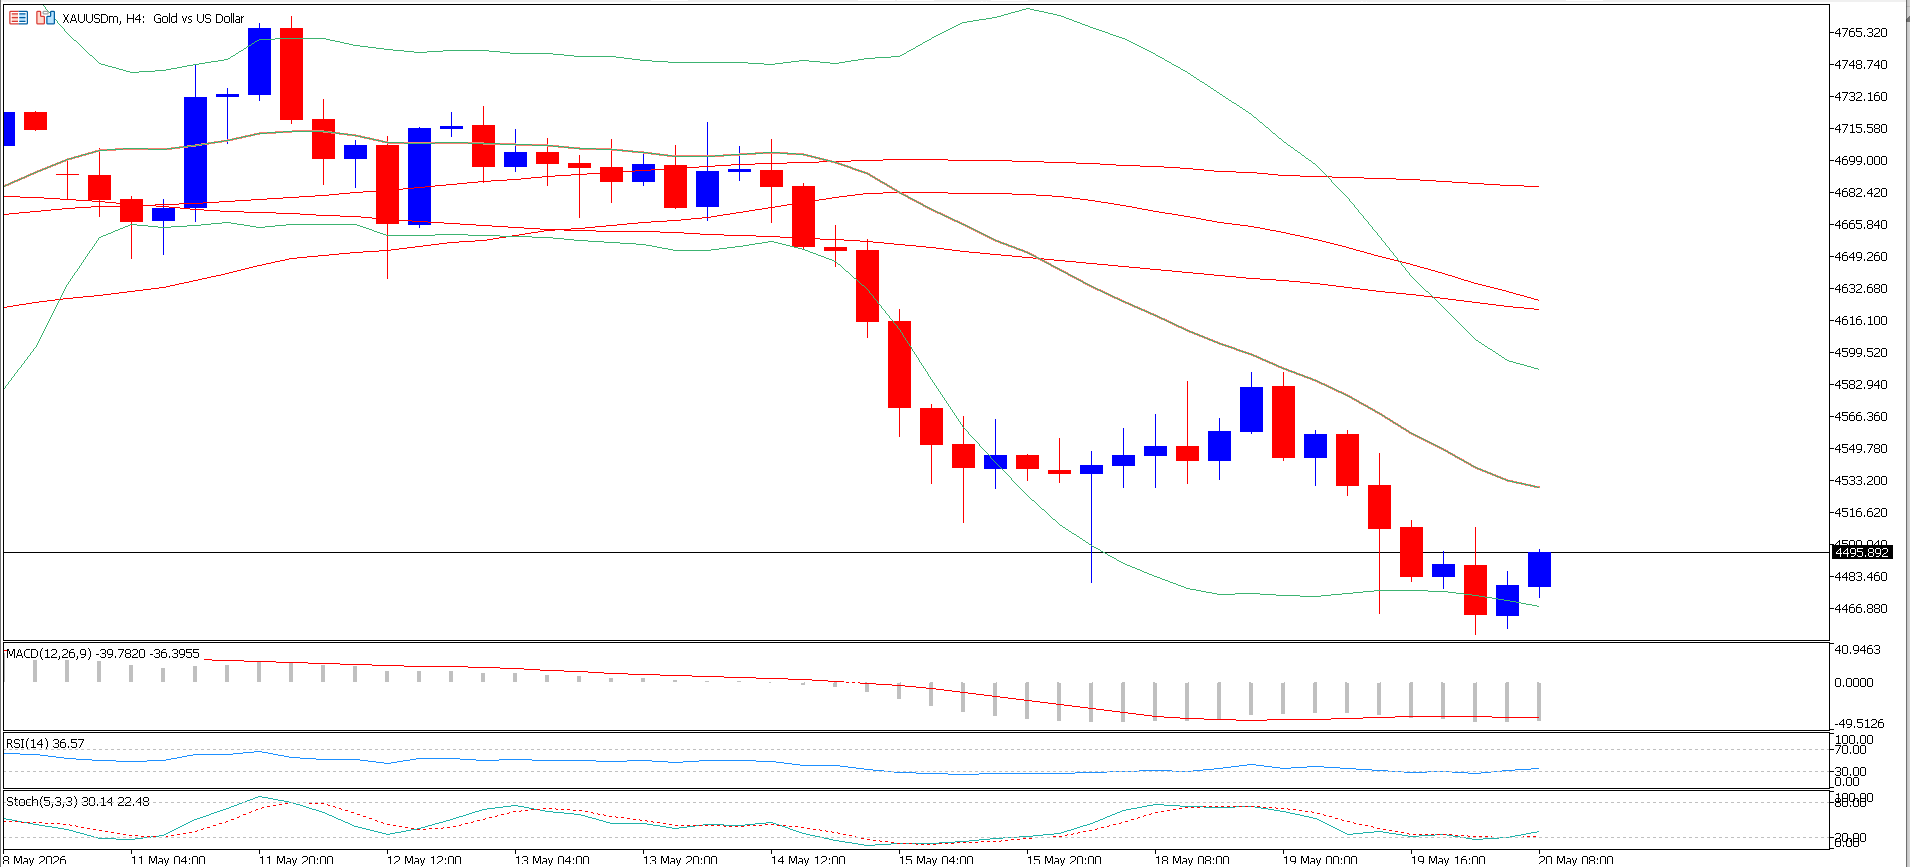Click the 4616.100 price scale value
This screenshot has width=1910, height=867.
pos(1861,320)
